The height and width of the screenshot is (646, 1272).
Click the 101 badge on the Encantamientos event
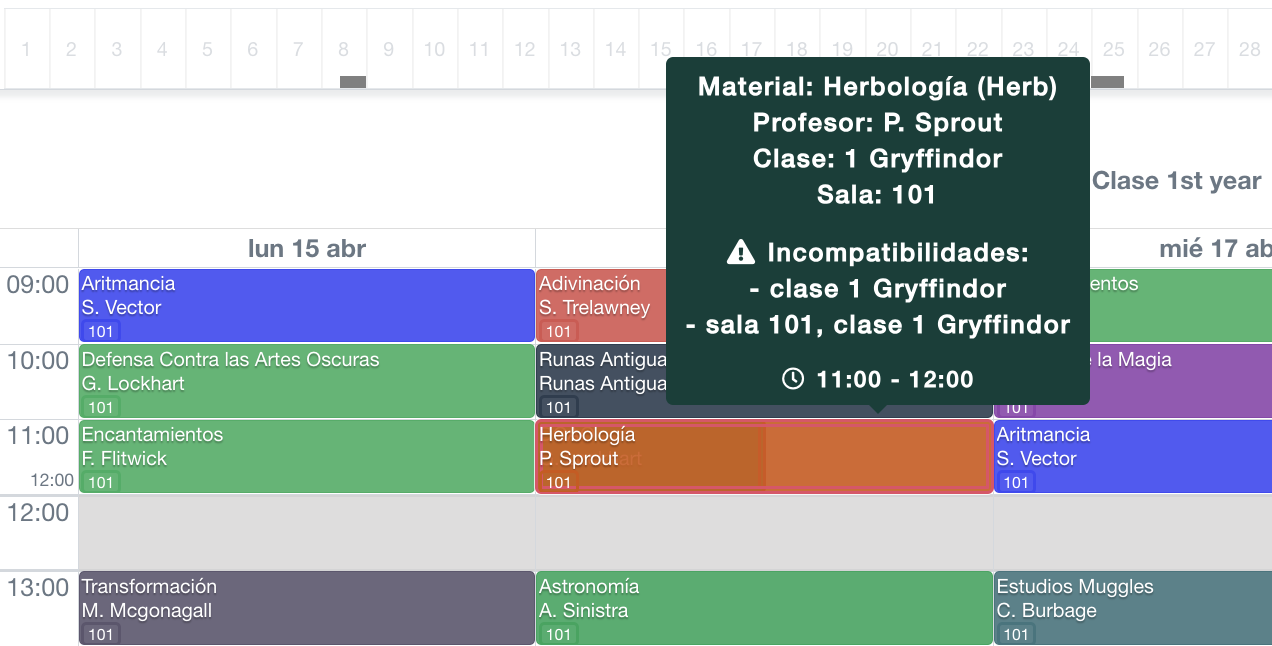100,482
